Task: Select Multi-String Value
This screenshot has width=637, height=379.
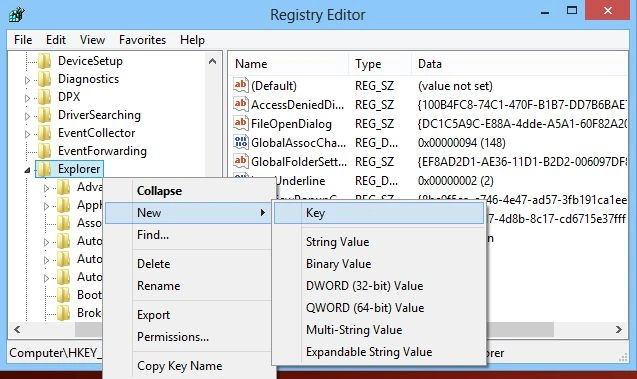Action: (379, 330)
